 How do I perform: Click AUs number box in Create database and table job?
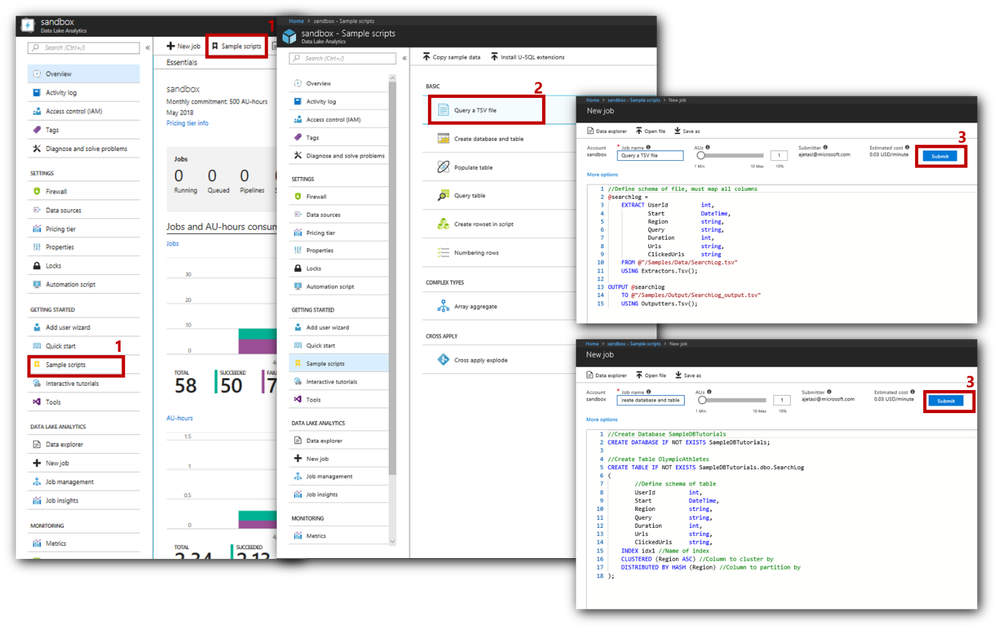click(782, 400)
